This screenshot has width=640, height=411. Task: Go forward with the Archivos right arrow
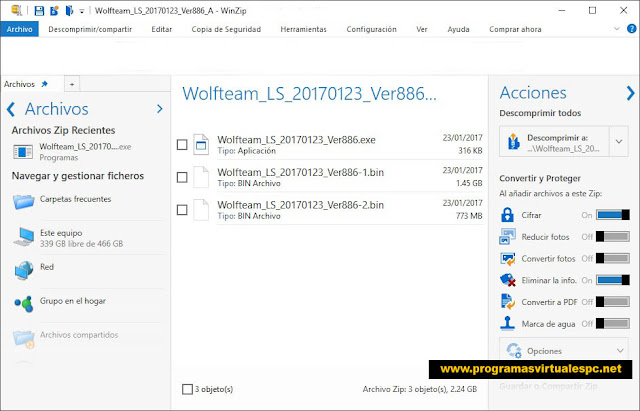tap(160, 109)
